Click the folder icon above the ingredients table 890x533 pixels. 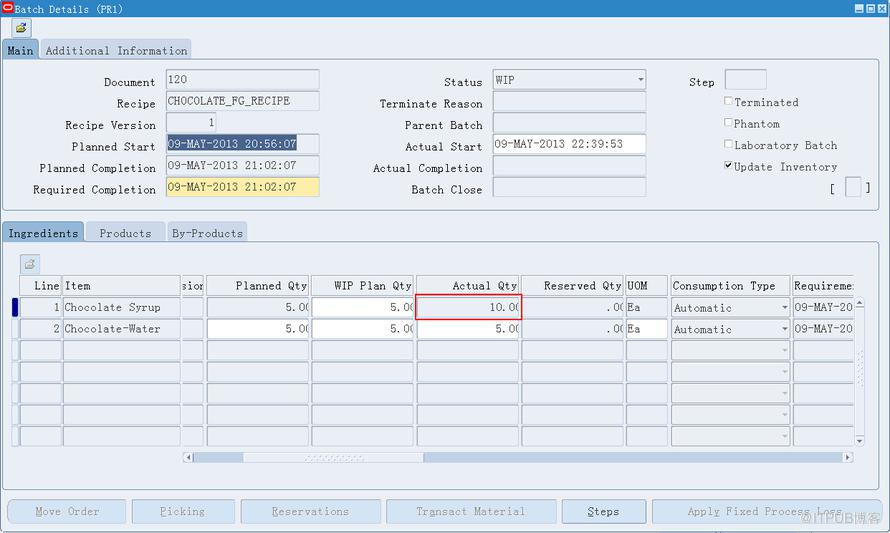point(30,264)
